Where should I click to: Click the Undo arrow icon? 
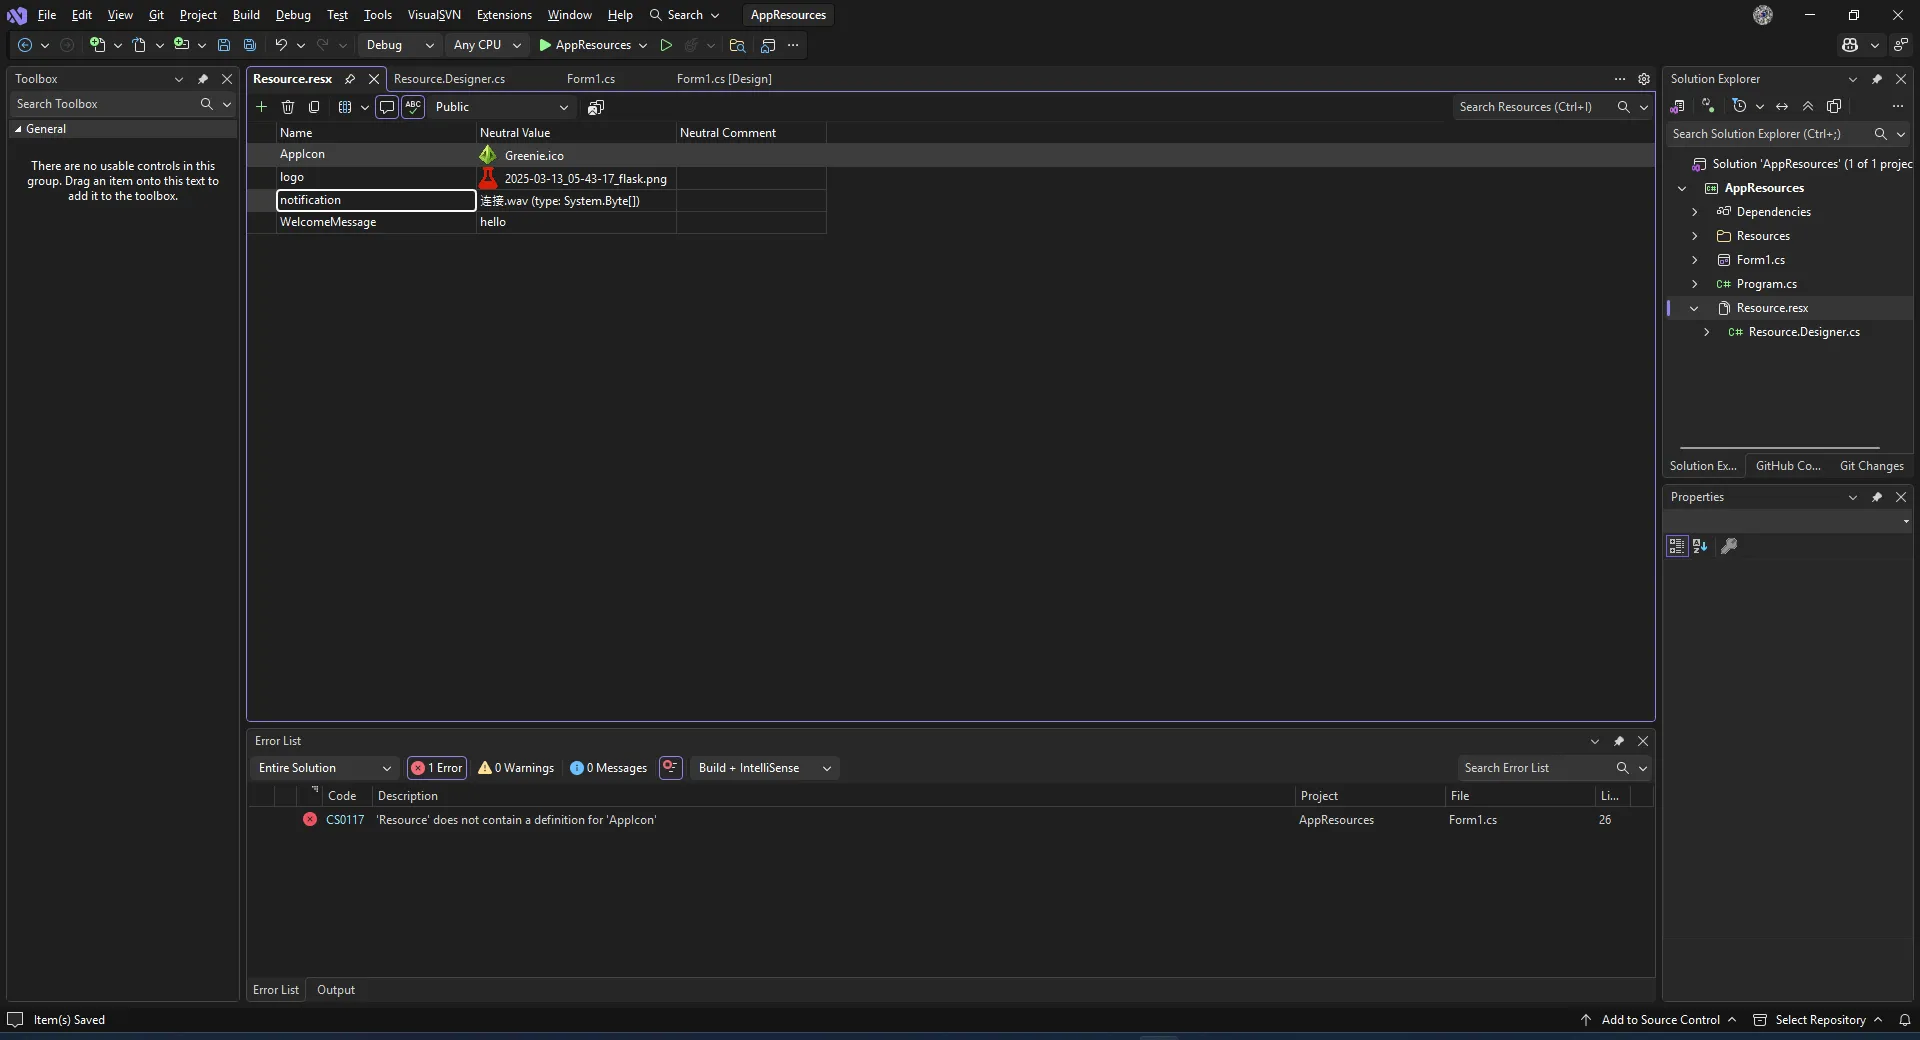tap(281, 45)
